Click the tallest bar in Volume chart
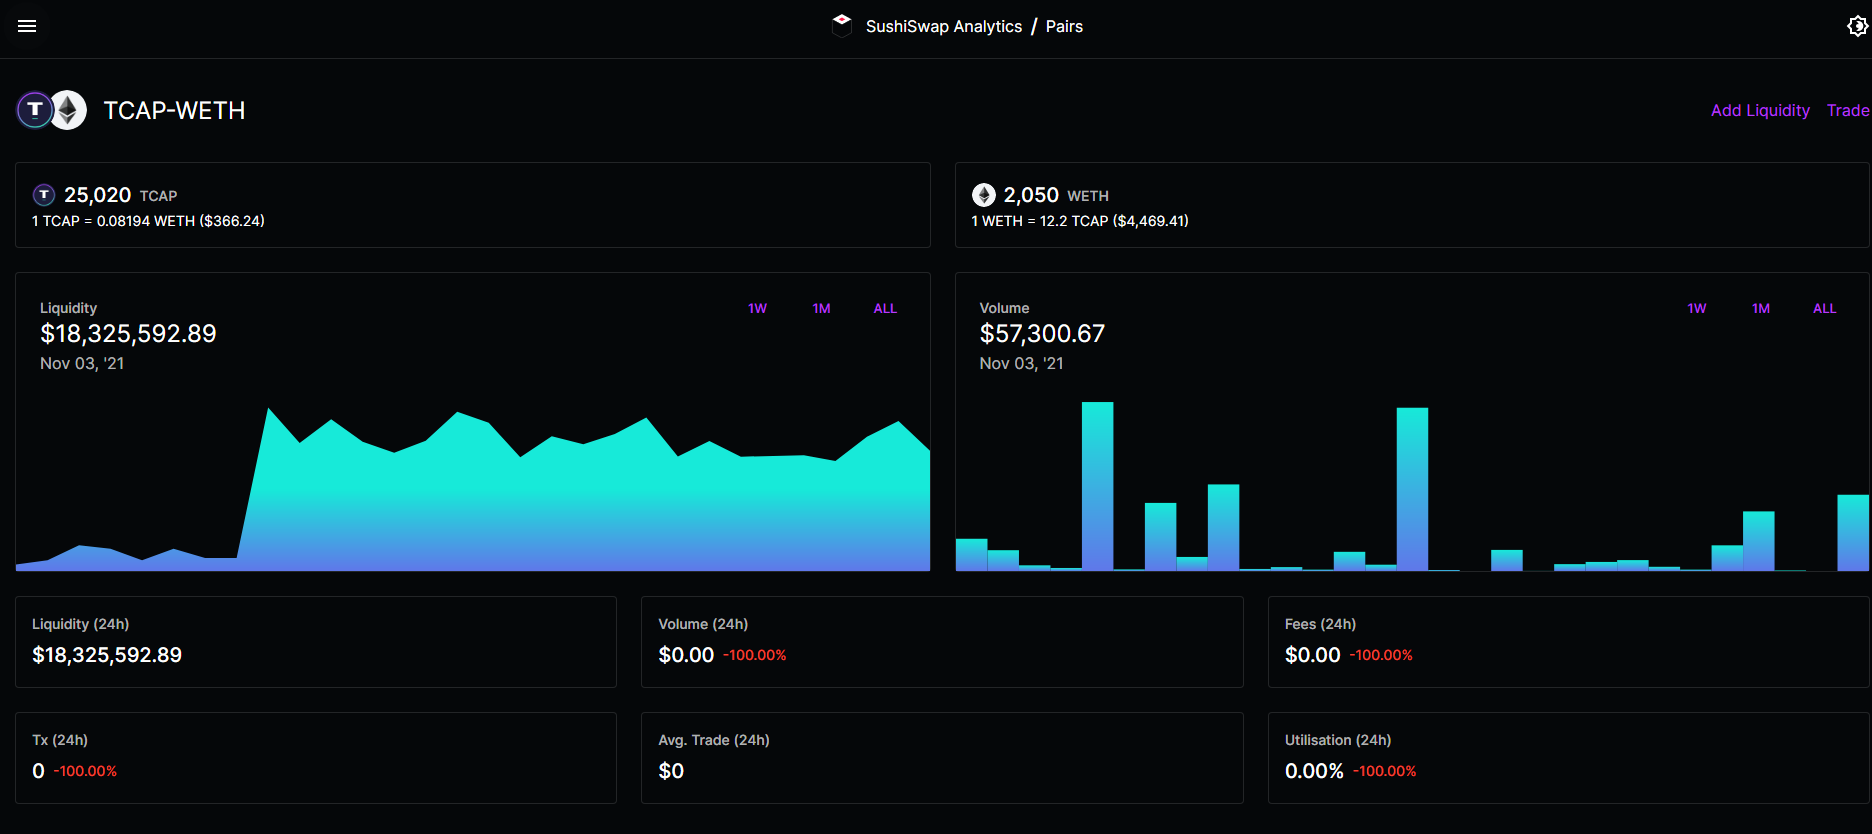Viewport: 1872px width, 834px height. (1097, 486)
